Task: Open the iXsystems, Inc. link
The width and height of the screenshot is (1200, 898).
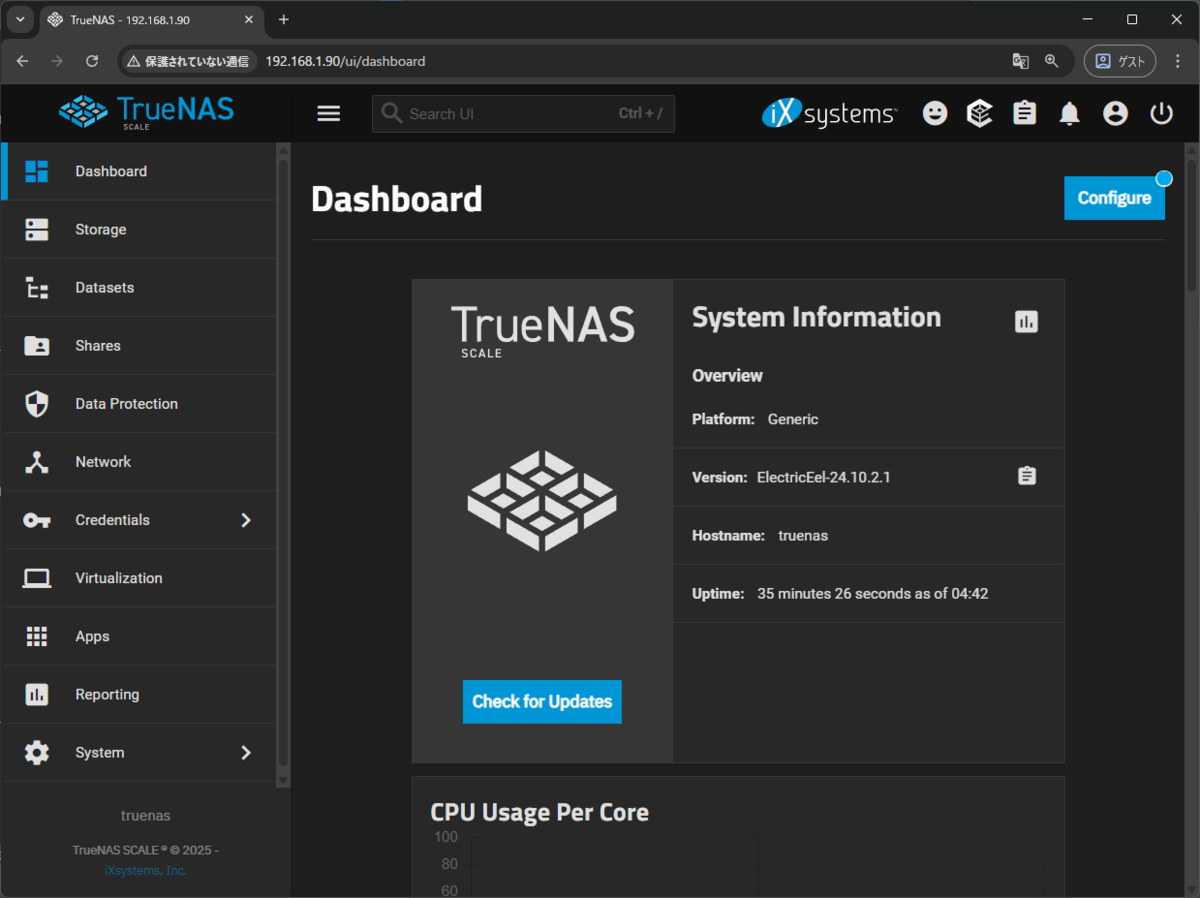Action: click(145, 870)
